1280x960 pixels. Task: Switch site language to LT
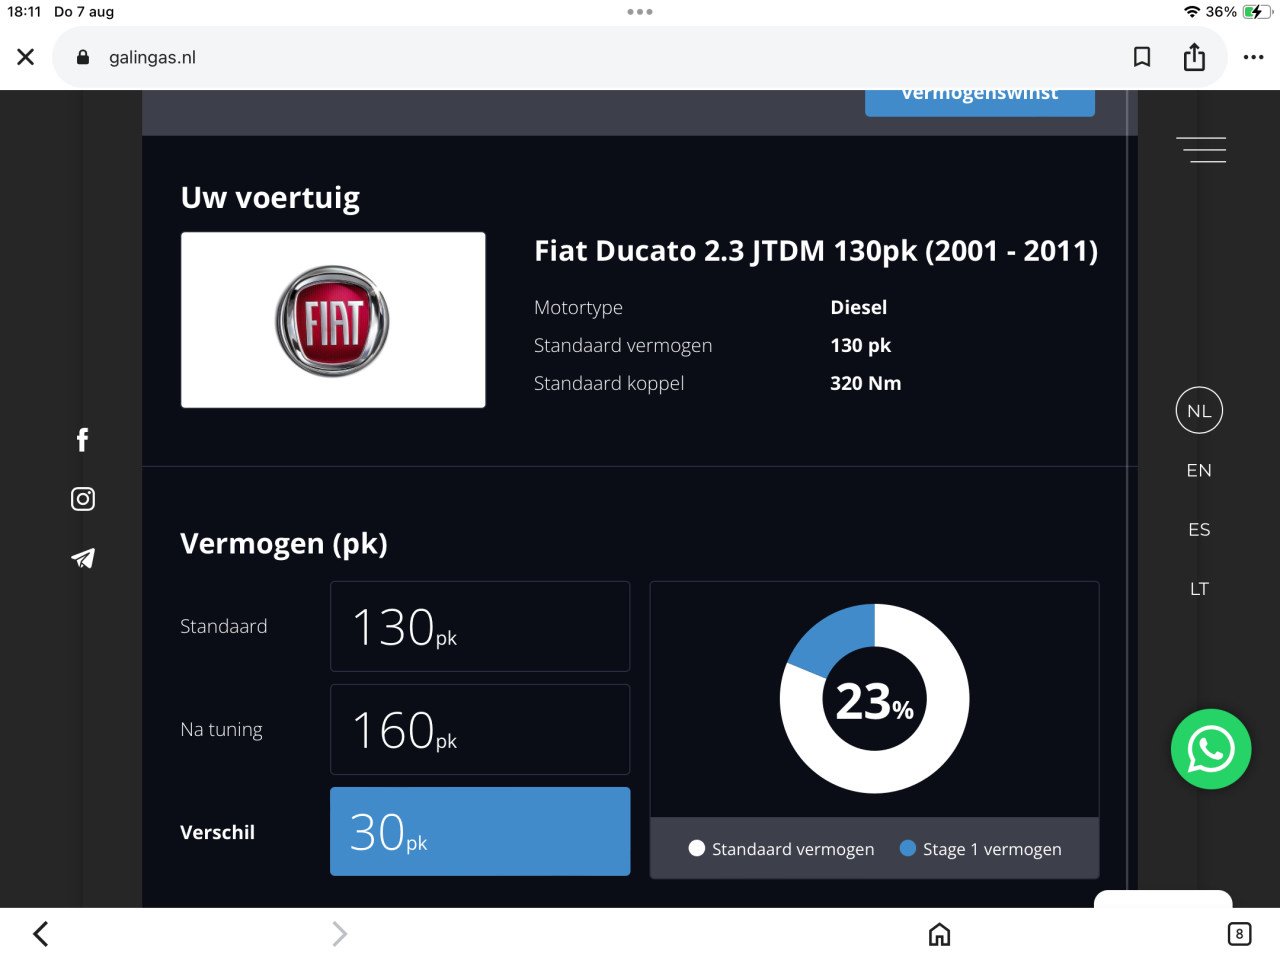pyautogui.click(x=1199, y=588)
